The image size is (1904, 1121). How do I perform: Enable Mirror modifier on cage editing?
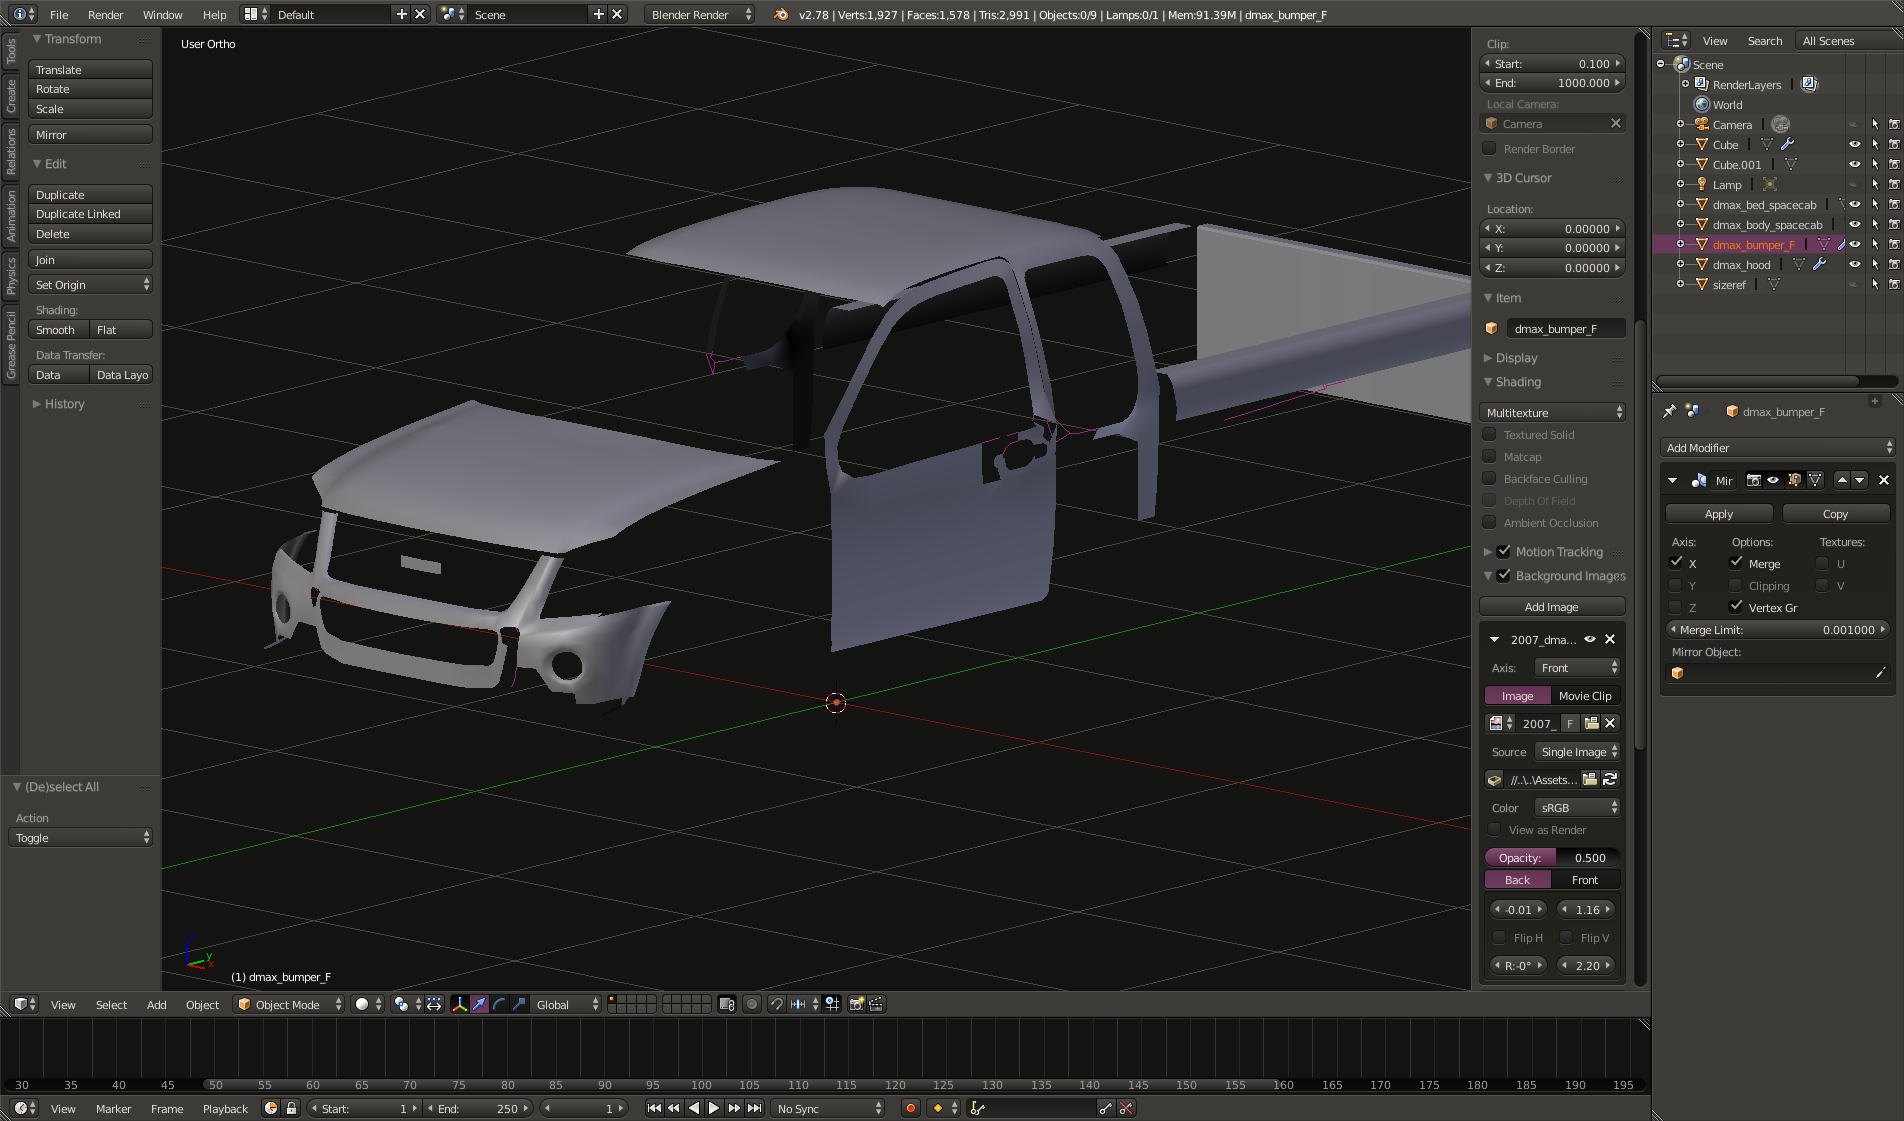click(1815, 481)
